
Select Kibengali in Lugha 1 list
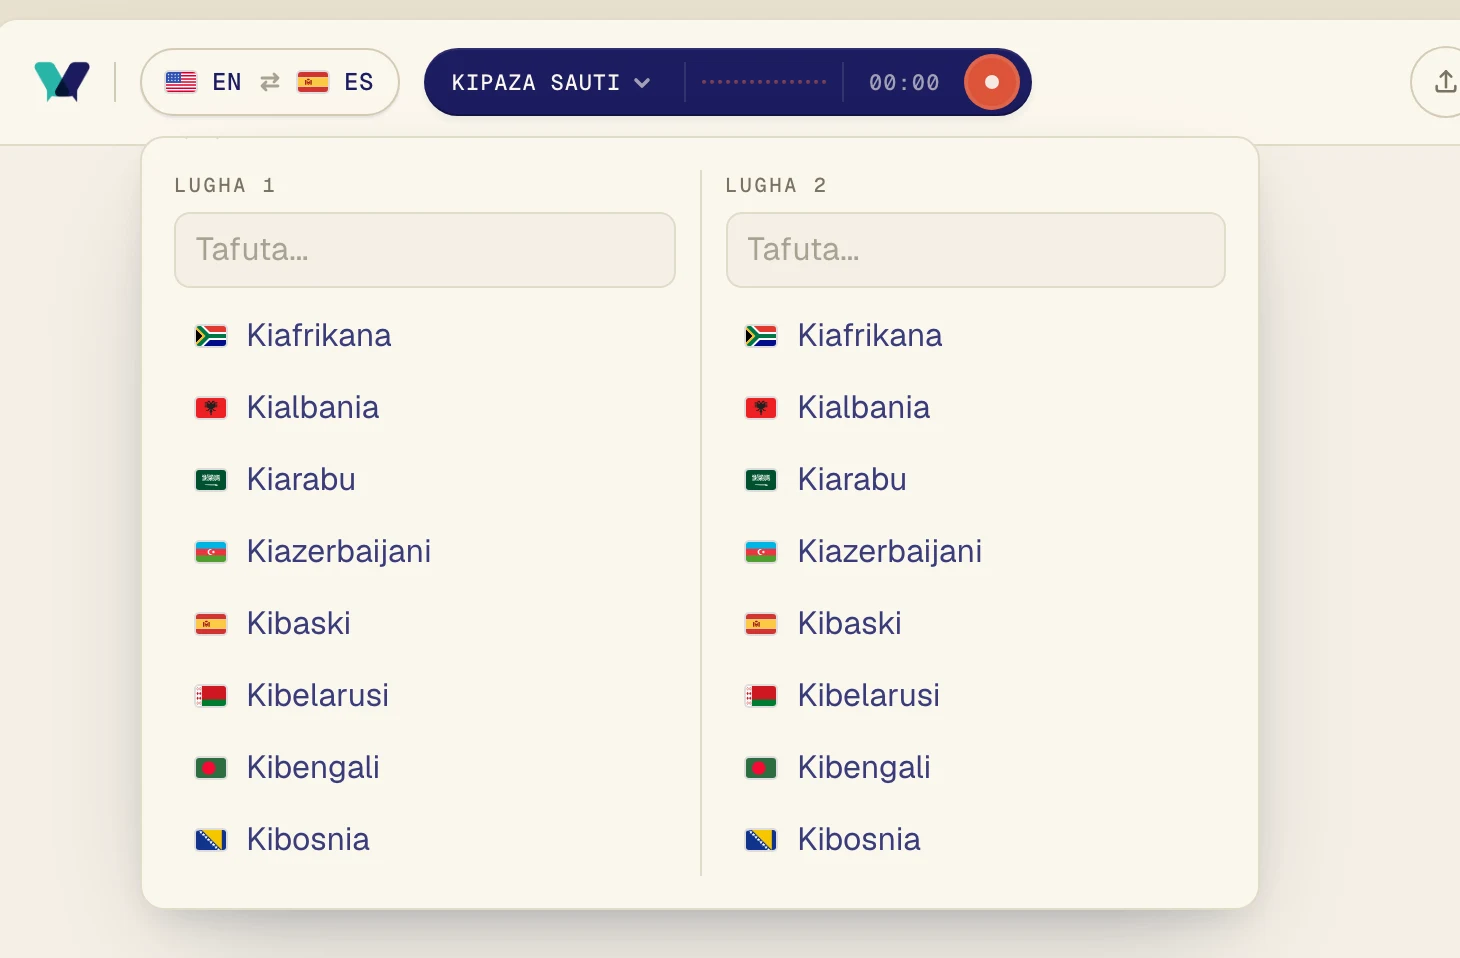pos(425,768)
